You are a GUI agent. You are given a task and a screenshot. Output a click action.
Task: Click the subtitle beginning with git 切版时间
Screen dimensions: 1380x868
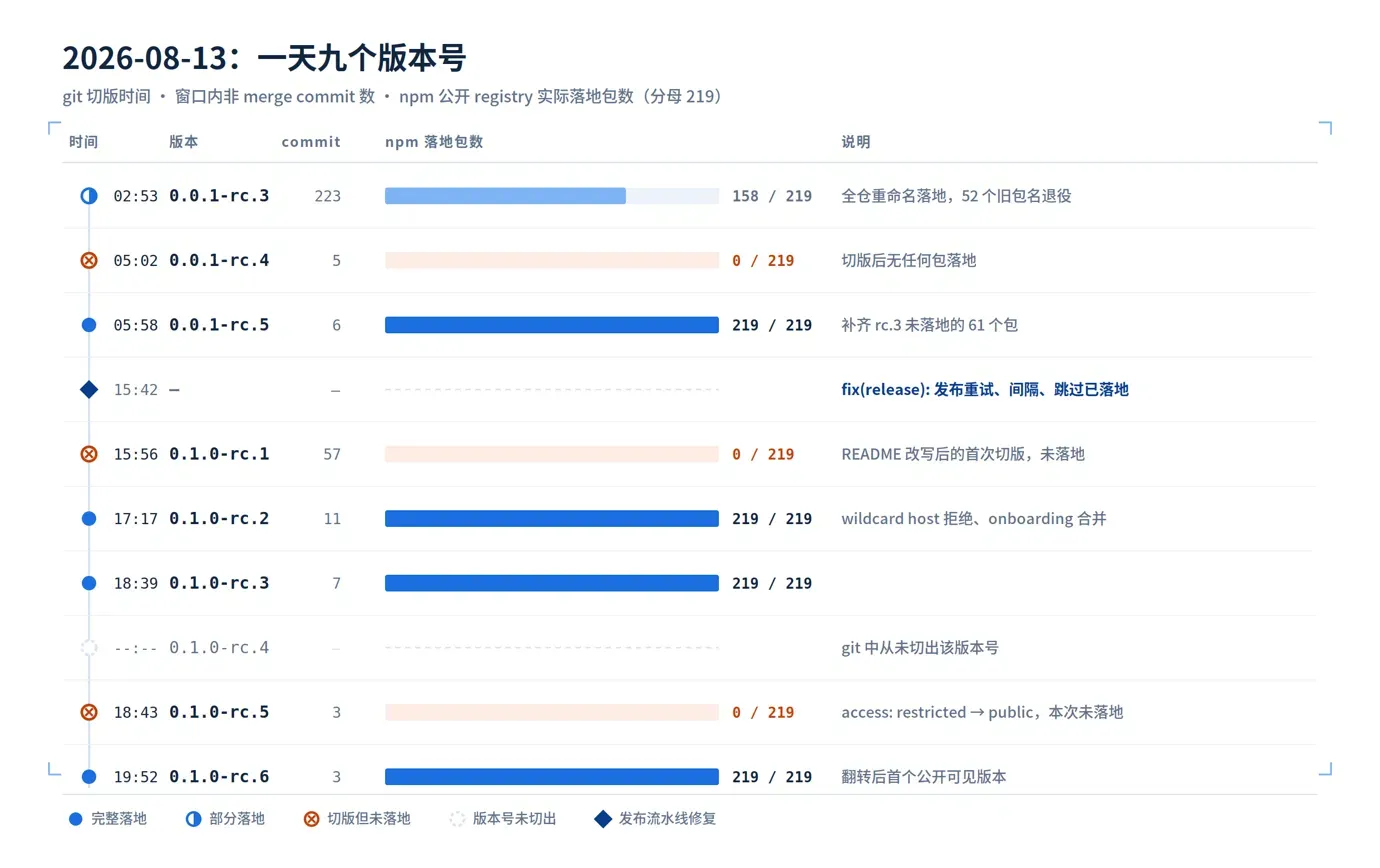(x=392, y=96)
